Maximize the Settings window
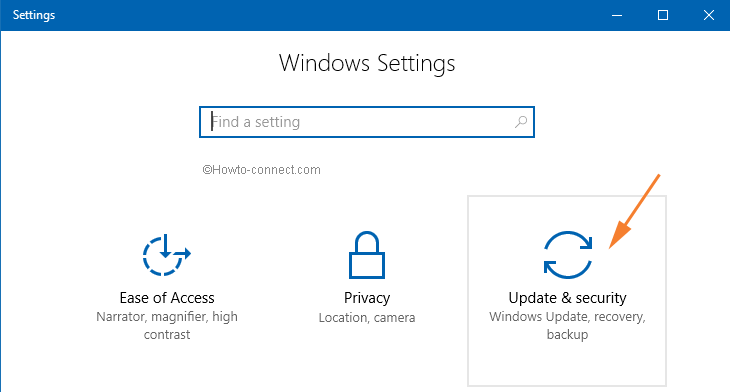The height and width of the screenshot is (392, 730). tap(663, 15)
